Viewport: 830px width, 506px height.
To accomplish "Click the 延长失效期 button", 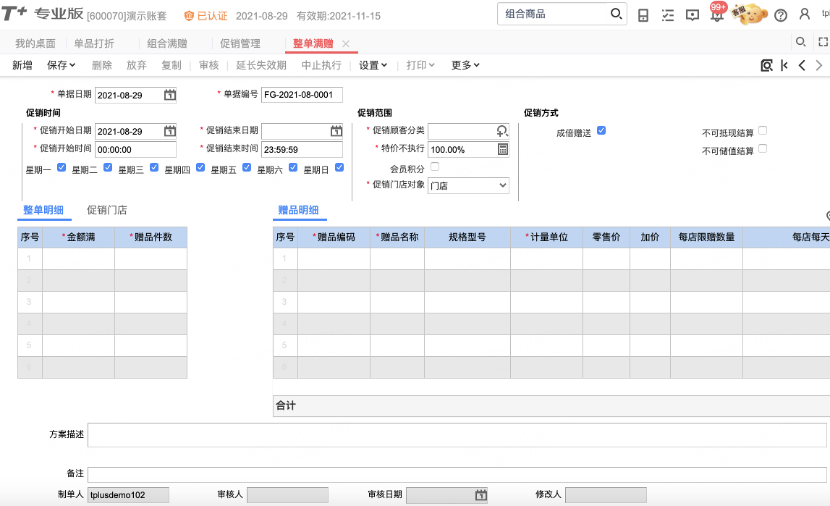I will [x=261, y=65].
